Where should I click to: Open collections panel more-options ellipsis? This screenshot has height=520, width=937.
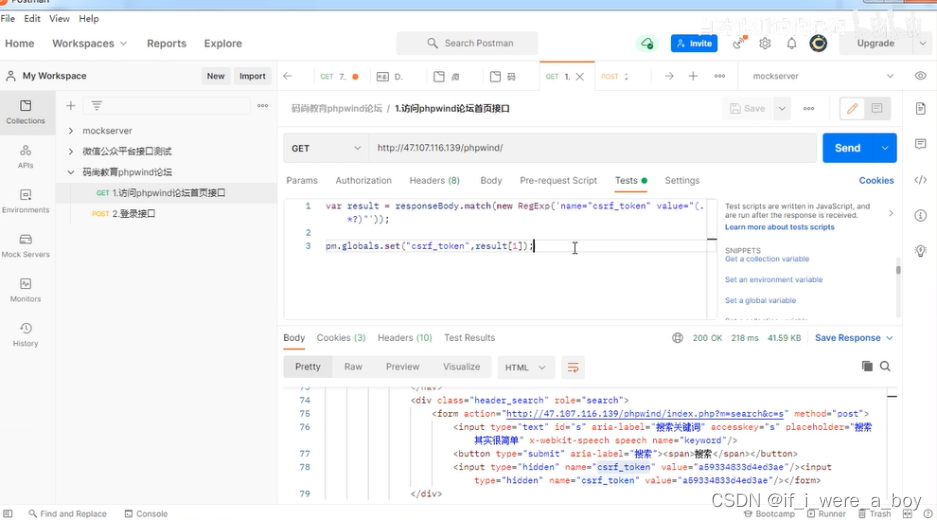tap(262, 106)
